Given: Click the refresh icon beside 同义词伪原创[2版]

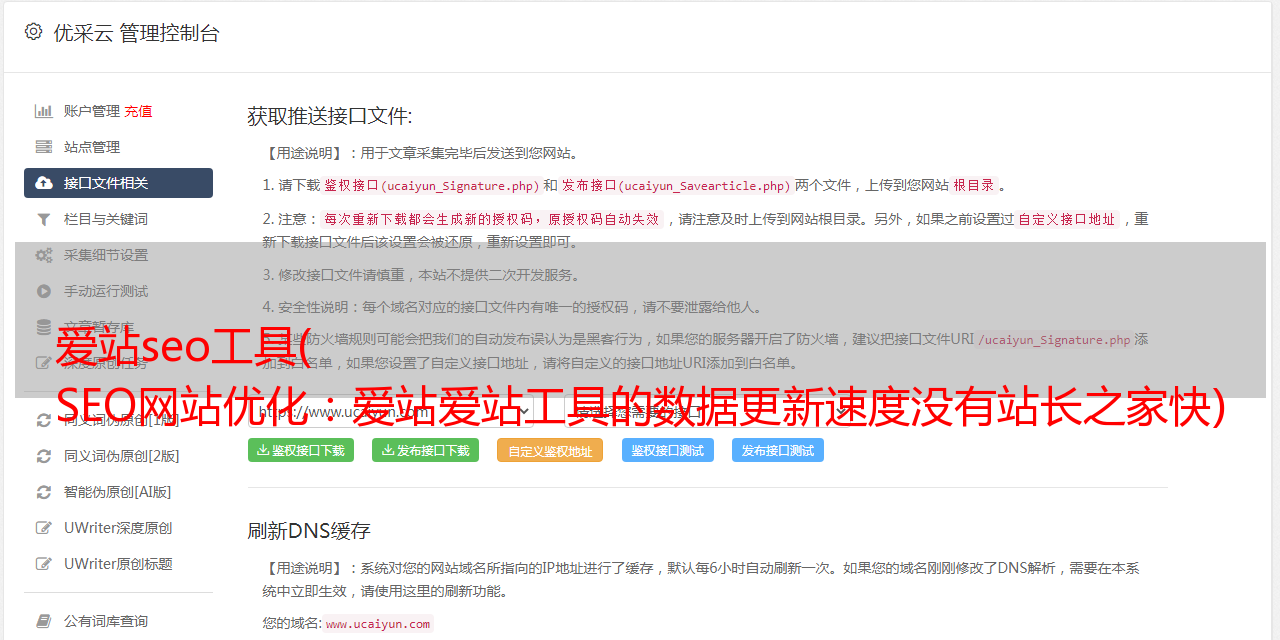Looking at the screenshot, I should 44,456.
